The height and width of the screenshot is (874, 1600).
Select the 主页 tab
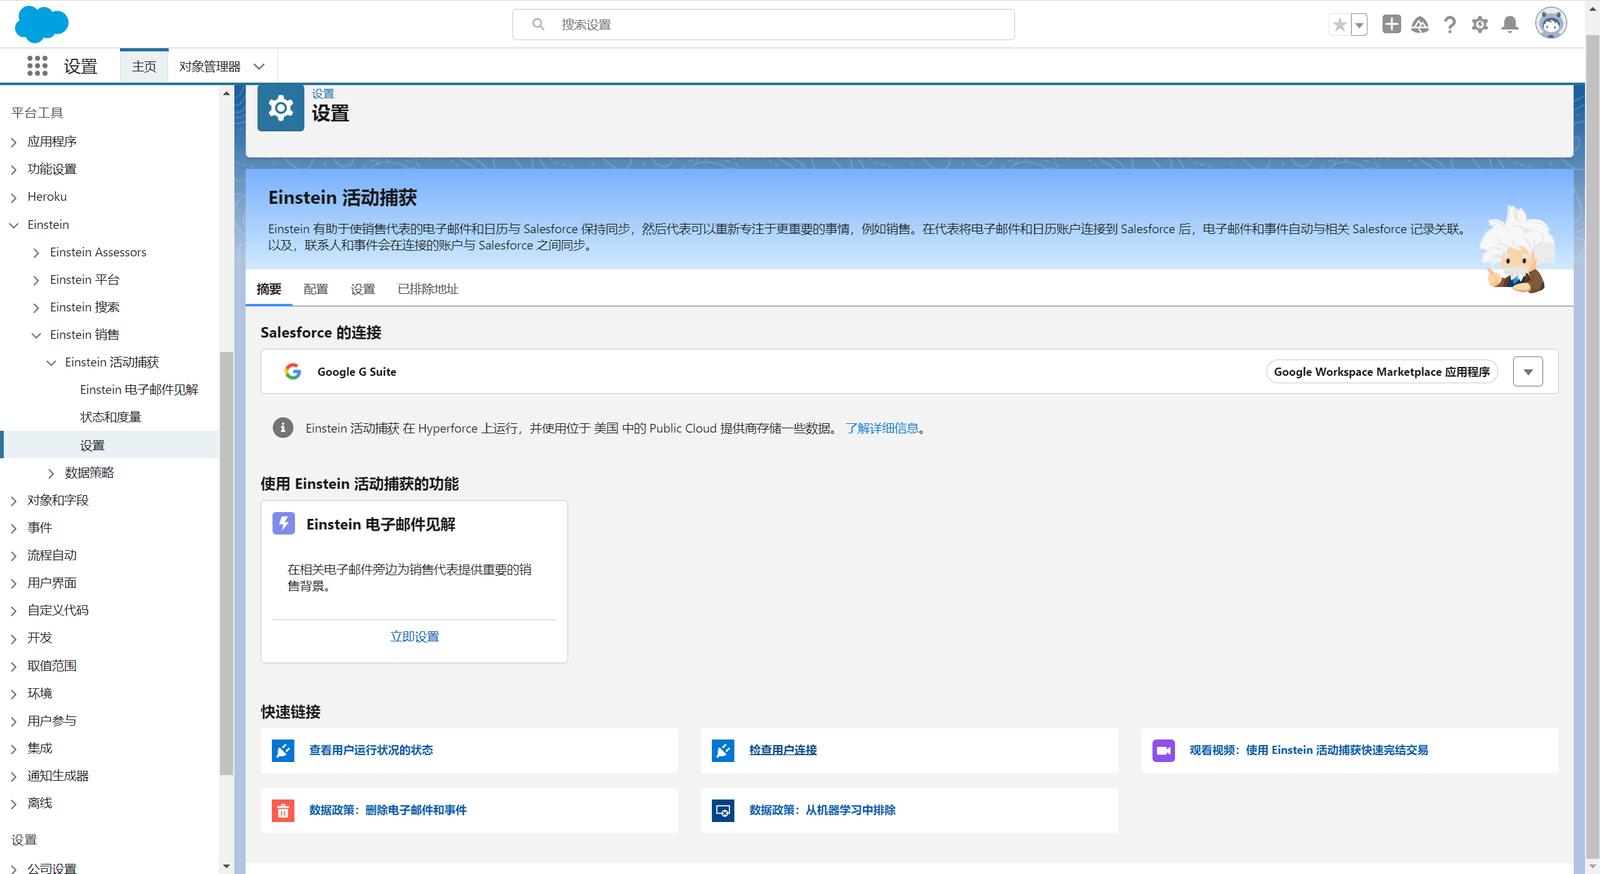(144, 66)
